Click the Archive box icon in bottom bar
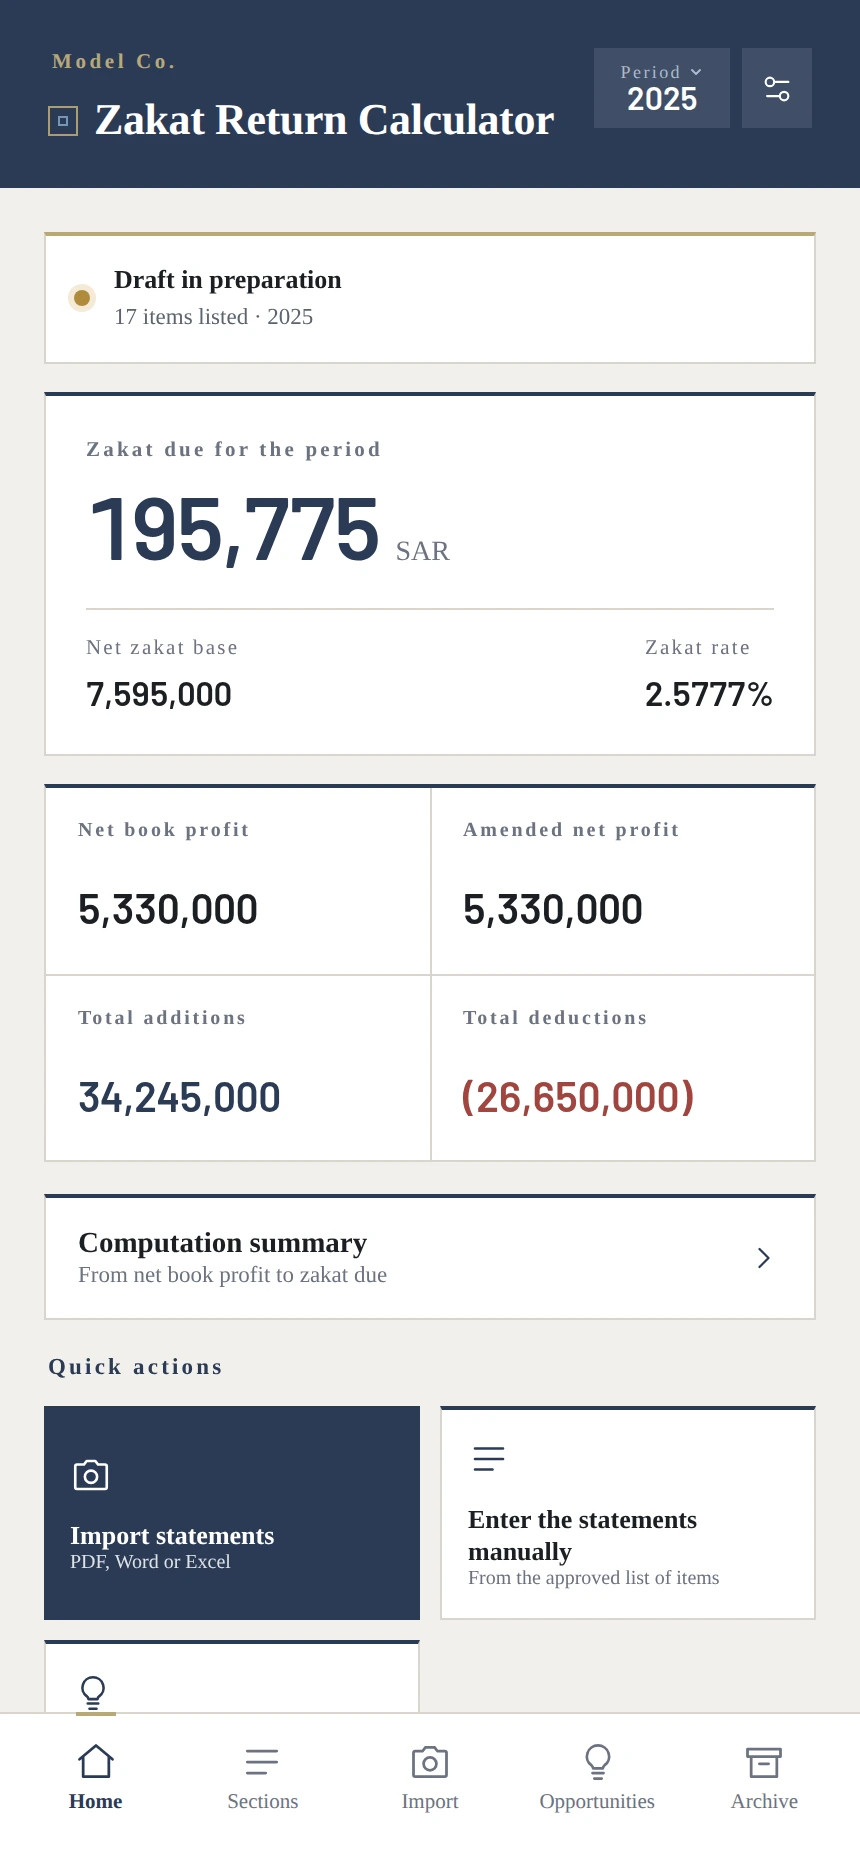The width and height of the screenshot is (860, 1864). pos(764,1762)
